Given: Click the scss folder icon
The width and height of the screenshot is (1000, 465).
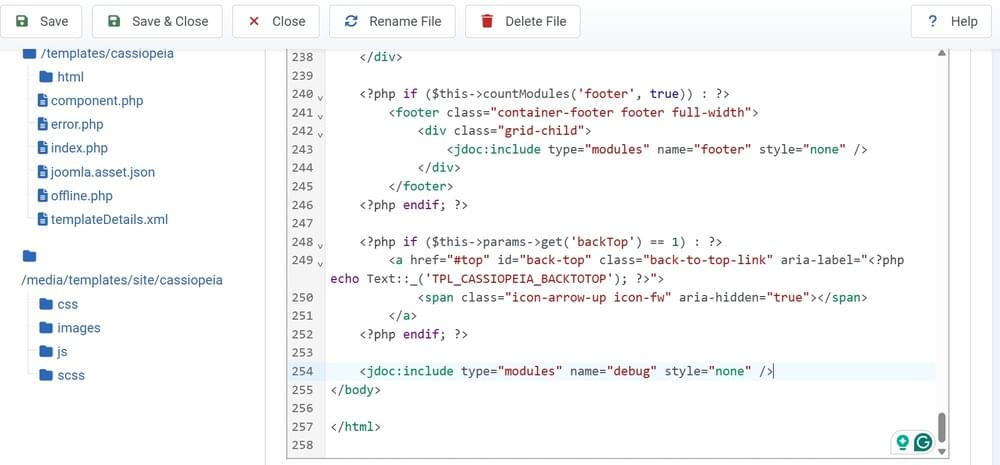Looking at the screenshot, I should point(46,375).
